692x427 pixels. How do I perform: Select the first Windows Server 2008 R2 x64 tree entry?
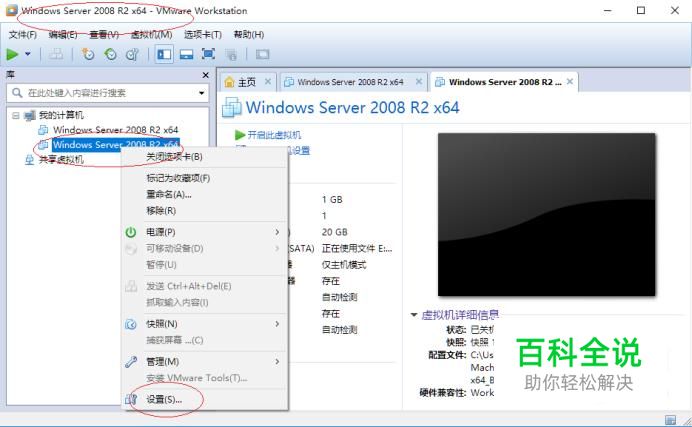point(115,130)
